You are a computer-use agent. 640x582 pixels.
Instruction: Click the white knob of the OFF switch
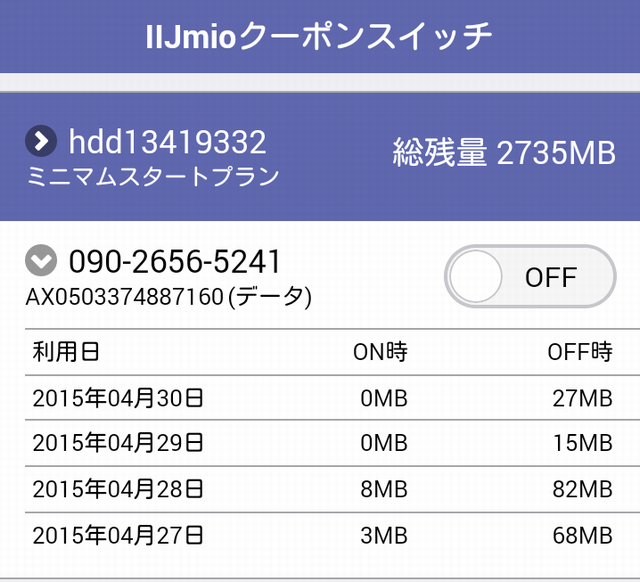[476, 276]
